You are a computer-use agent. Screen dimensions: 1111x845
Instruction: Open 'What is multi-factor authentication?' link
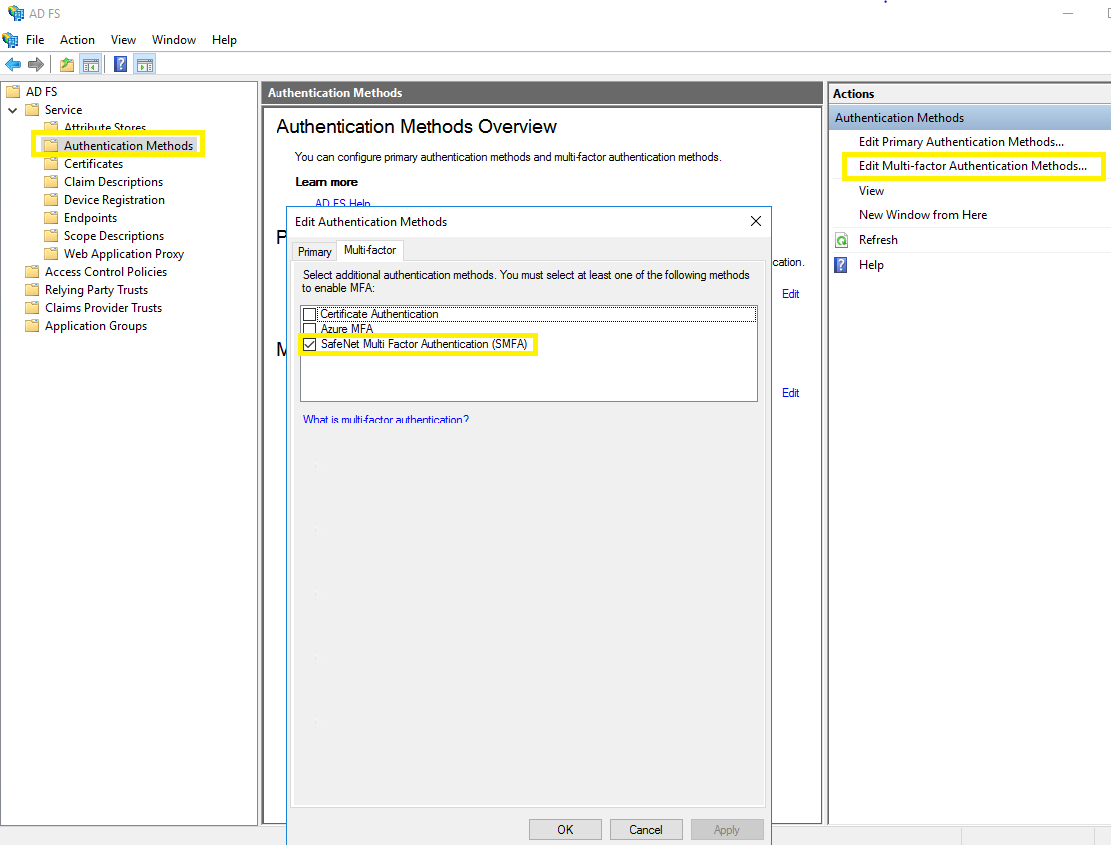pyautogui.click(x=386, y=420)
